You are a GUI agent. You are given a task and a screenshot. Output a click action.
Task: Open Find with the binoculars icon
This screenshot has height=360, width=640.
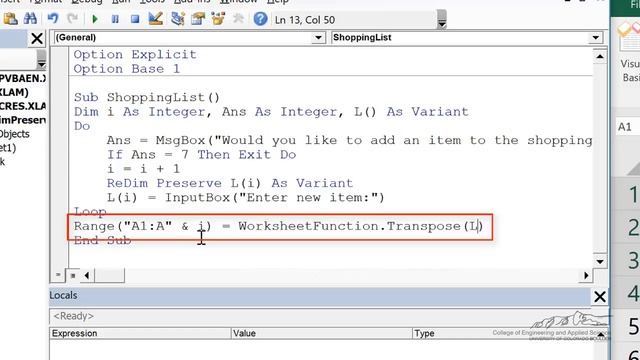pyautogui.click(x=30, y=19)
